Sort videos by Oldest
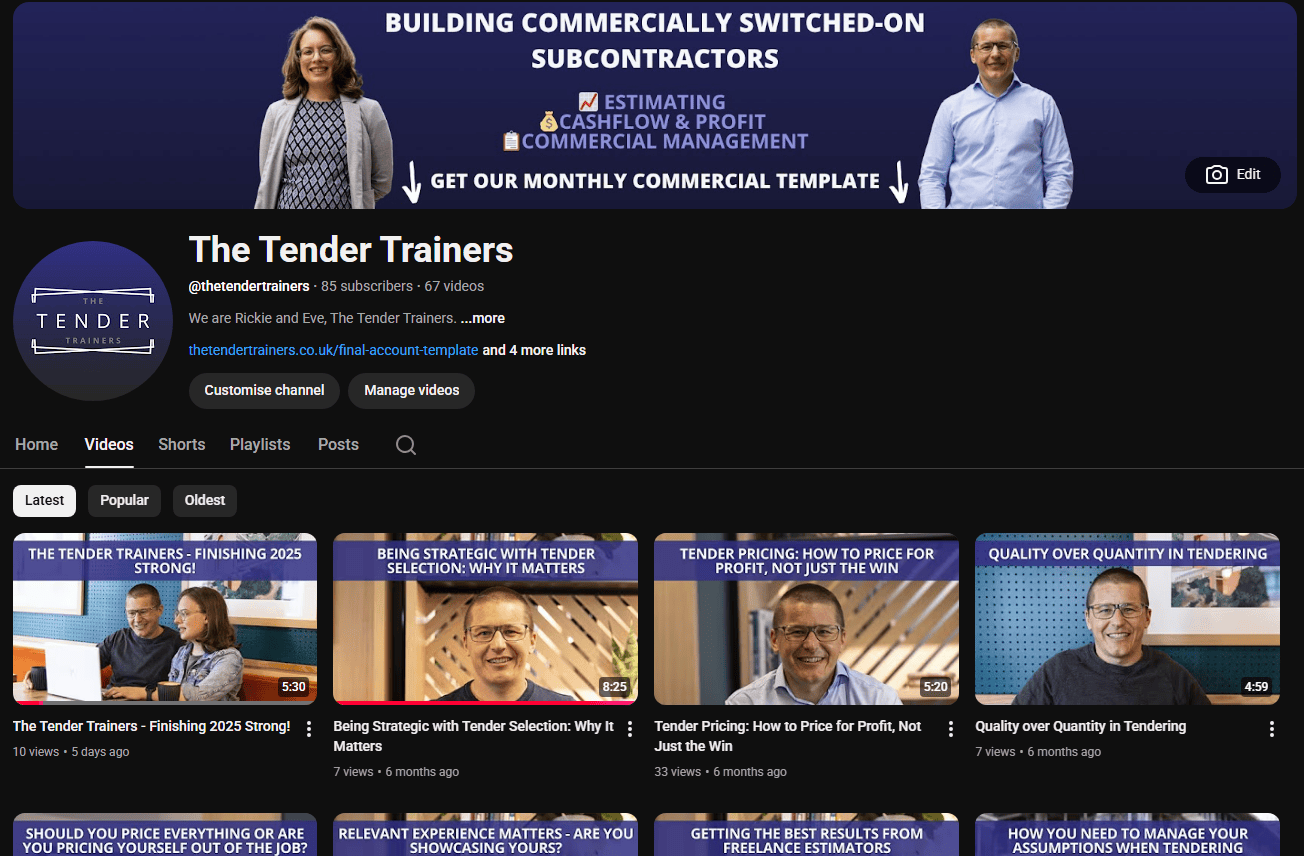 [x=204, y=500]
